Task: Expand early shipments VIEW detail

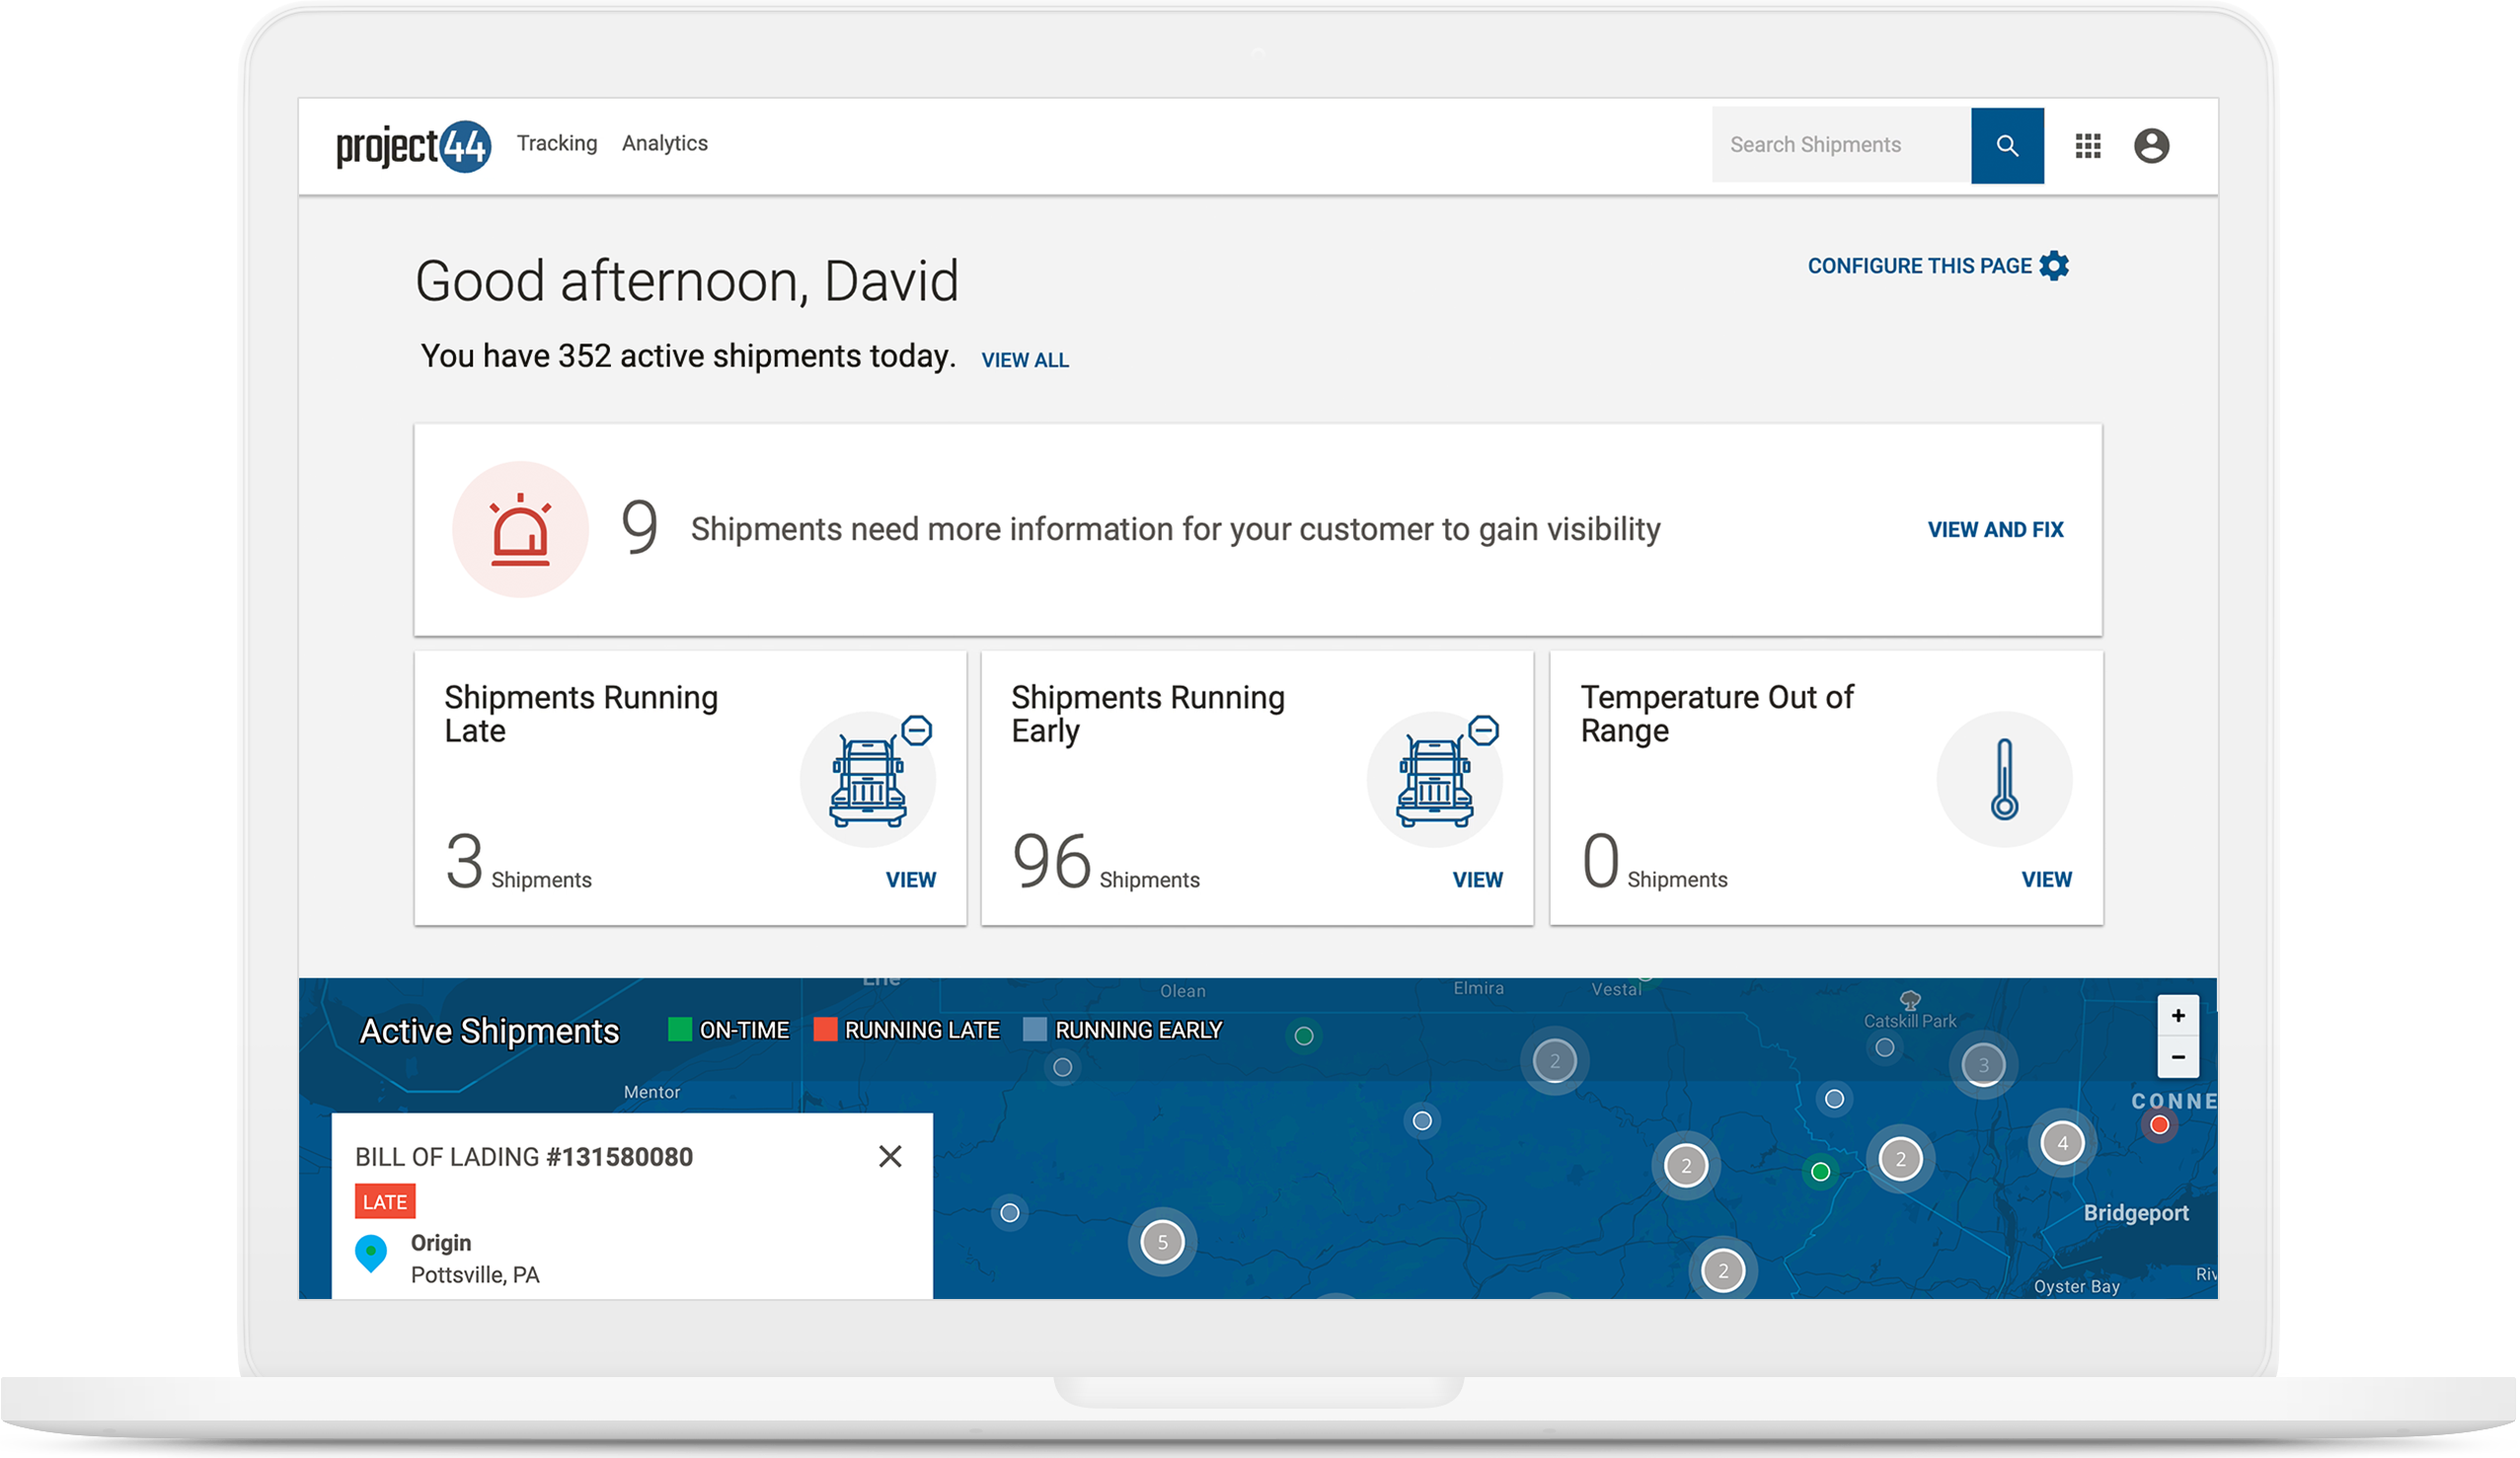Action: (1479, 879)
